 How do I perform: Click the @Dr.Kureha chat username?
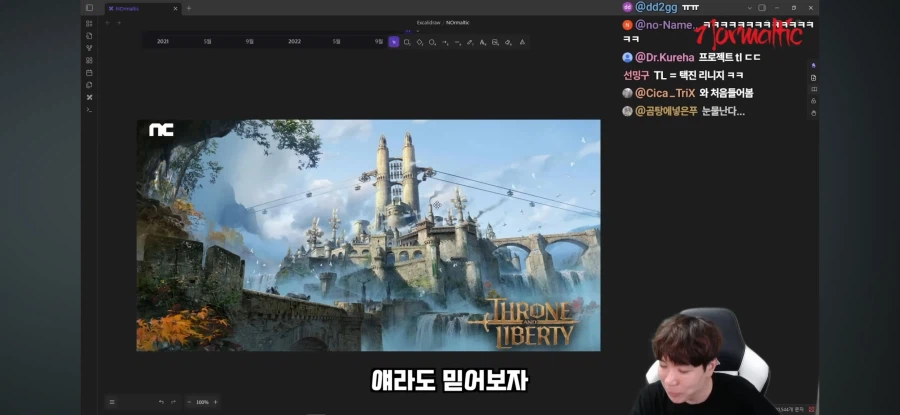(x=665, y=57)
